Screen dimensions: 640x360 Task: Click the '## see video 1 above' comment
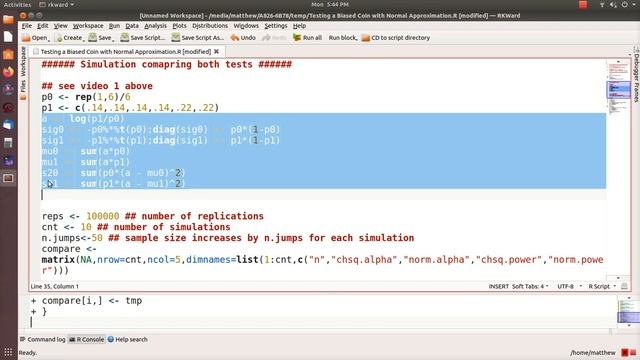[97, 86]
